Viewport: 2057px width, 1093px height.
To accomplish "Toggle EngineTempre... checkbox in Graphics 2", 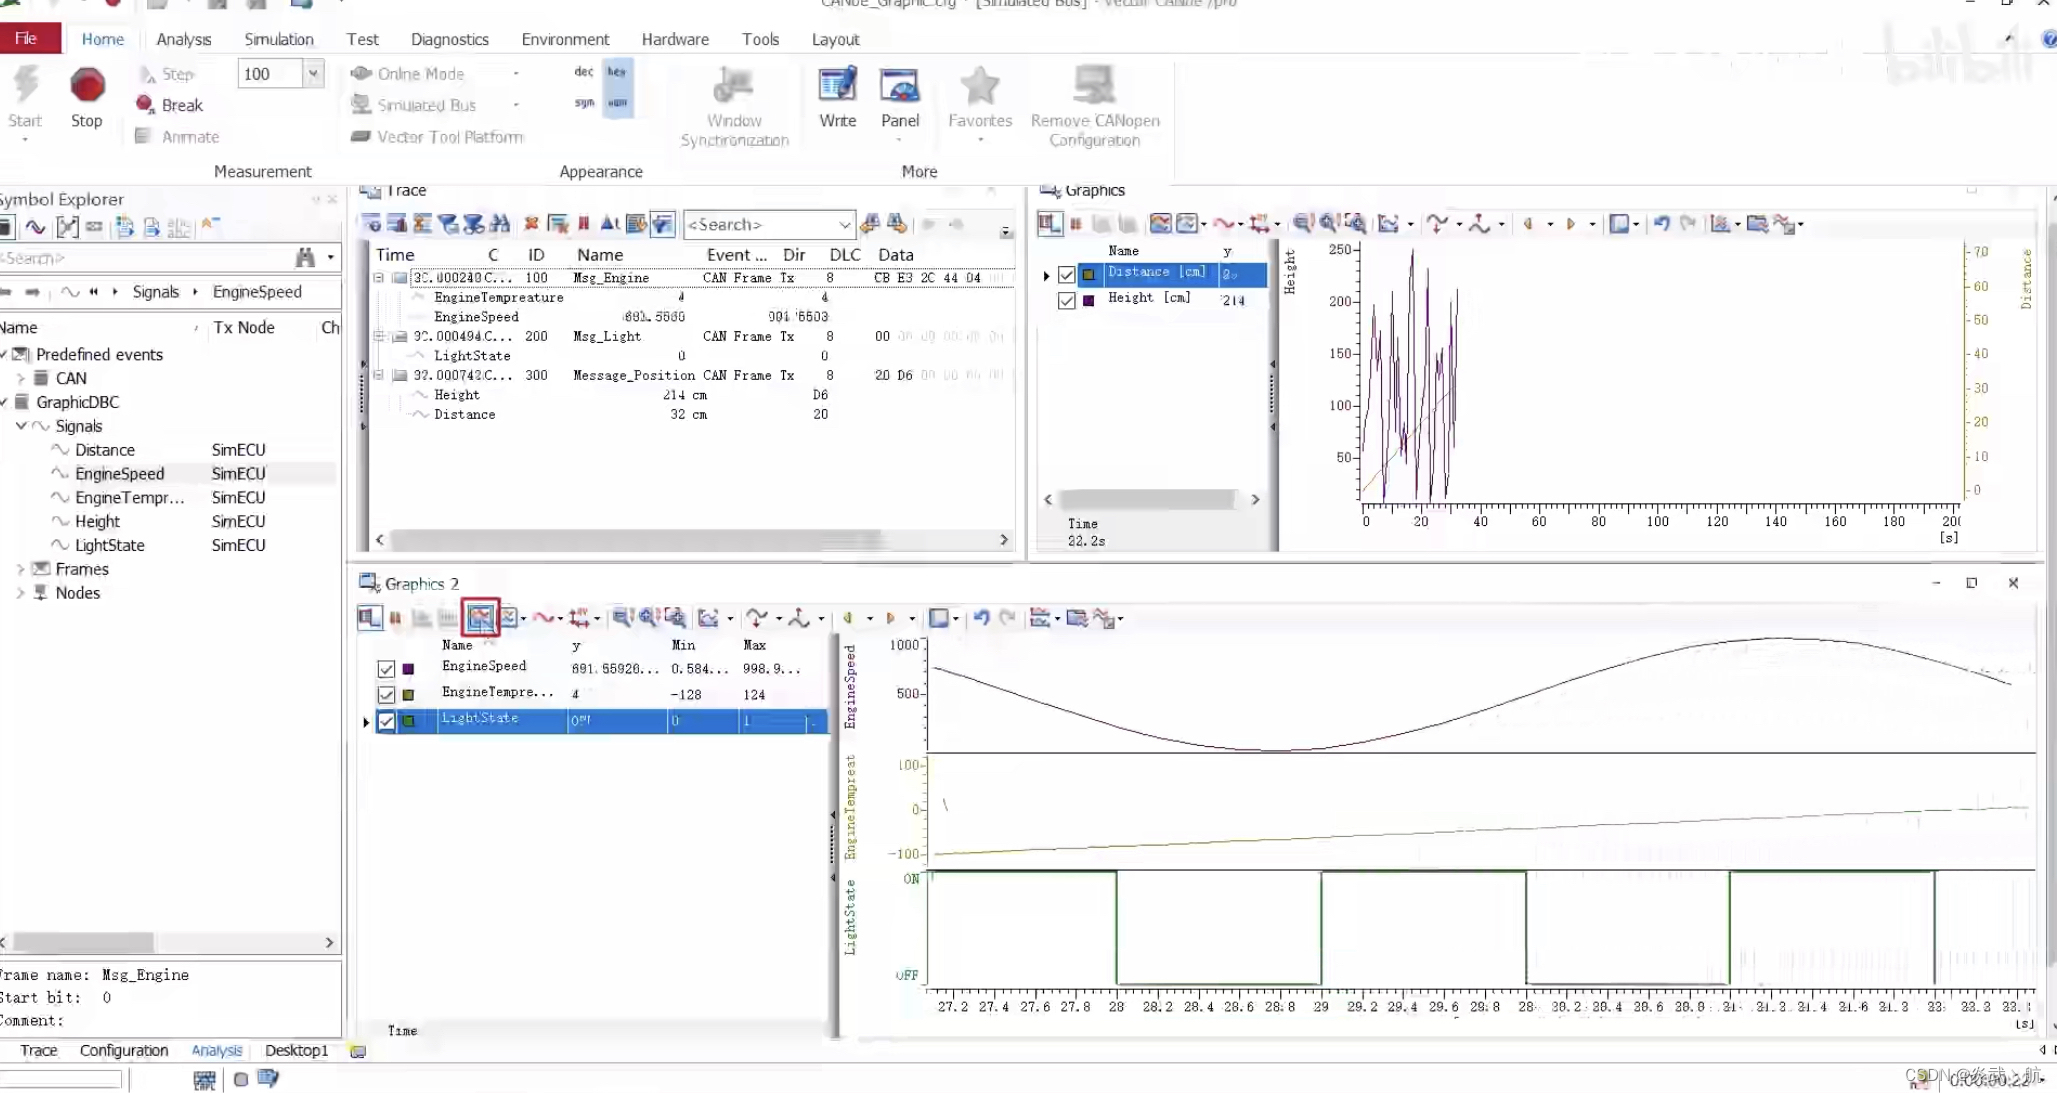I will pyautogui.click(x=386, y=695).
